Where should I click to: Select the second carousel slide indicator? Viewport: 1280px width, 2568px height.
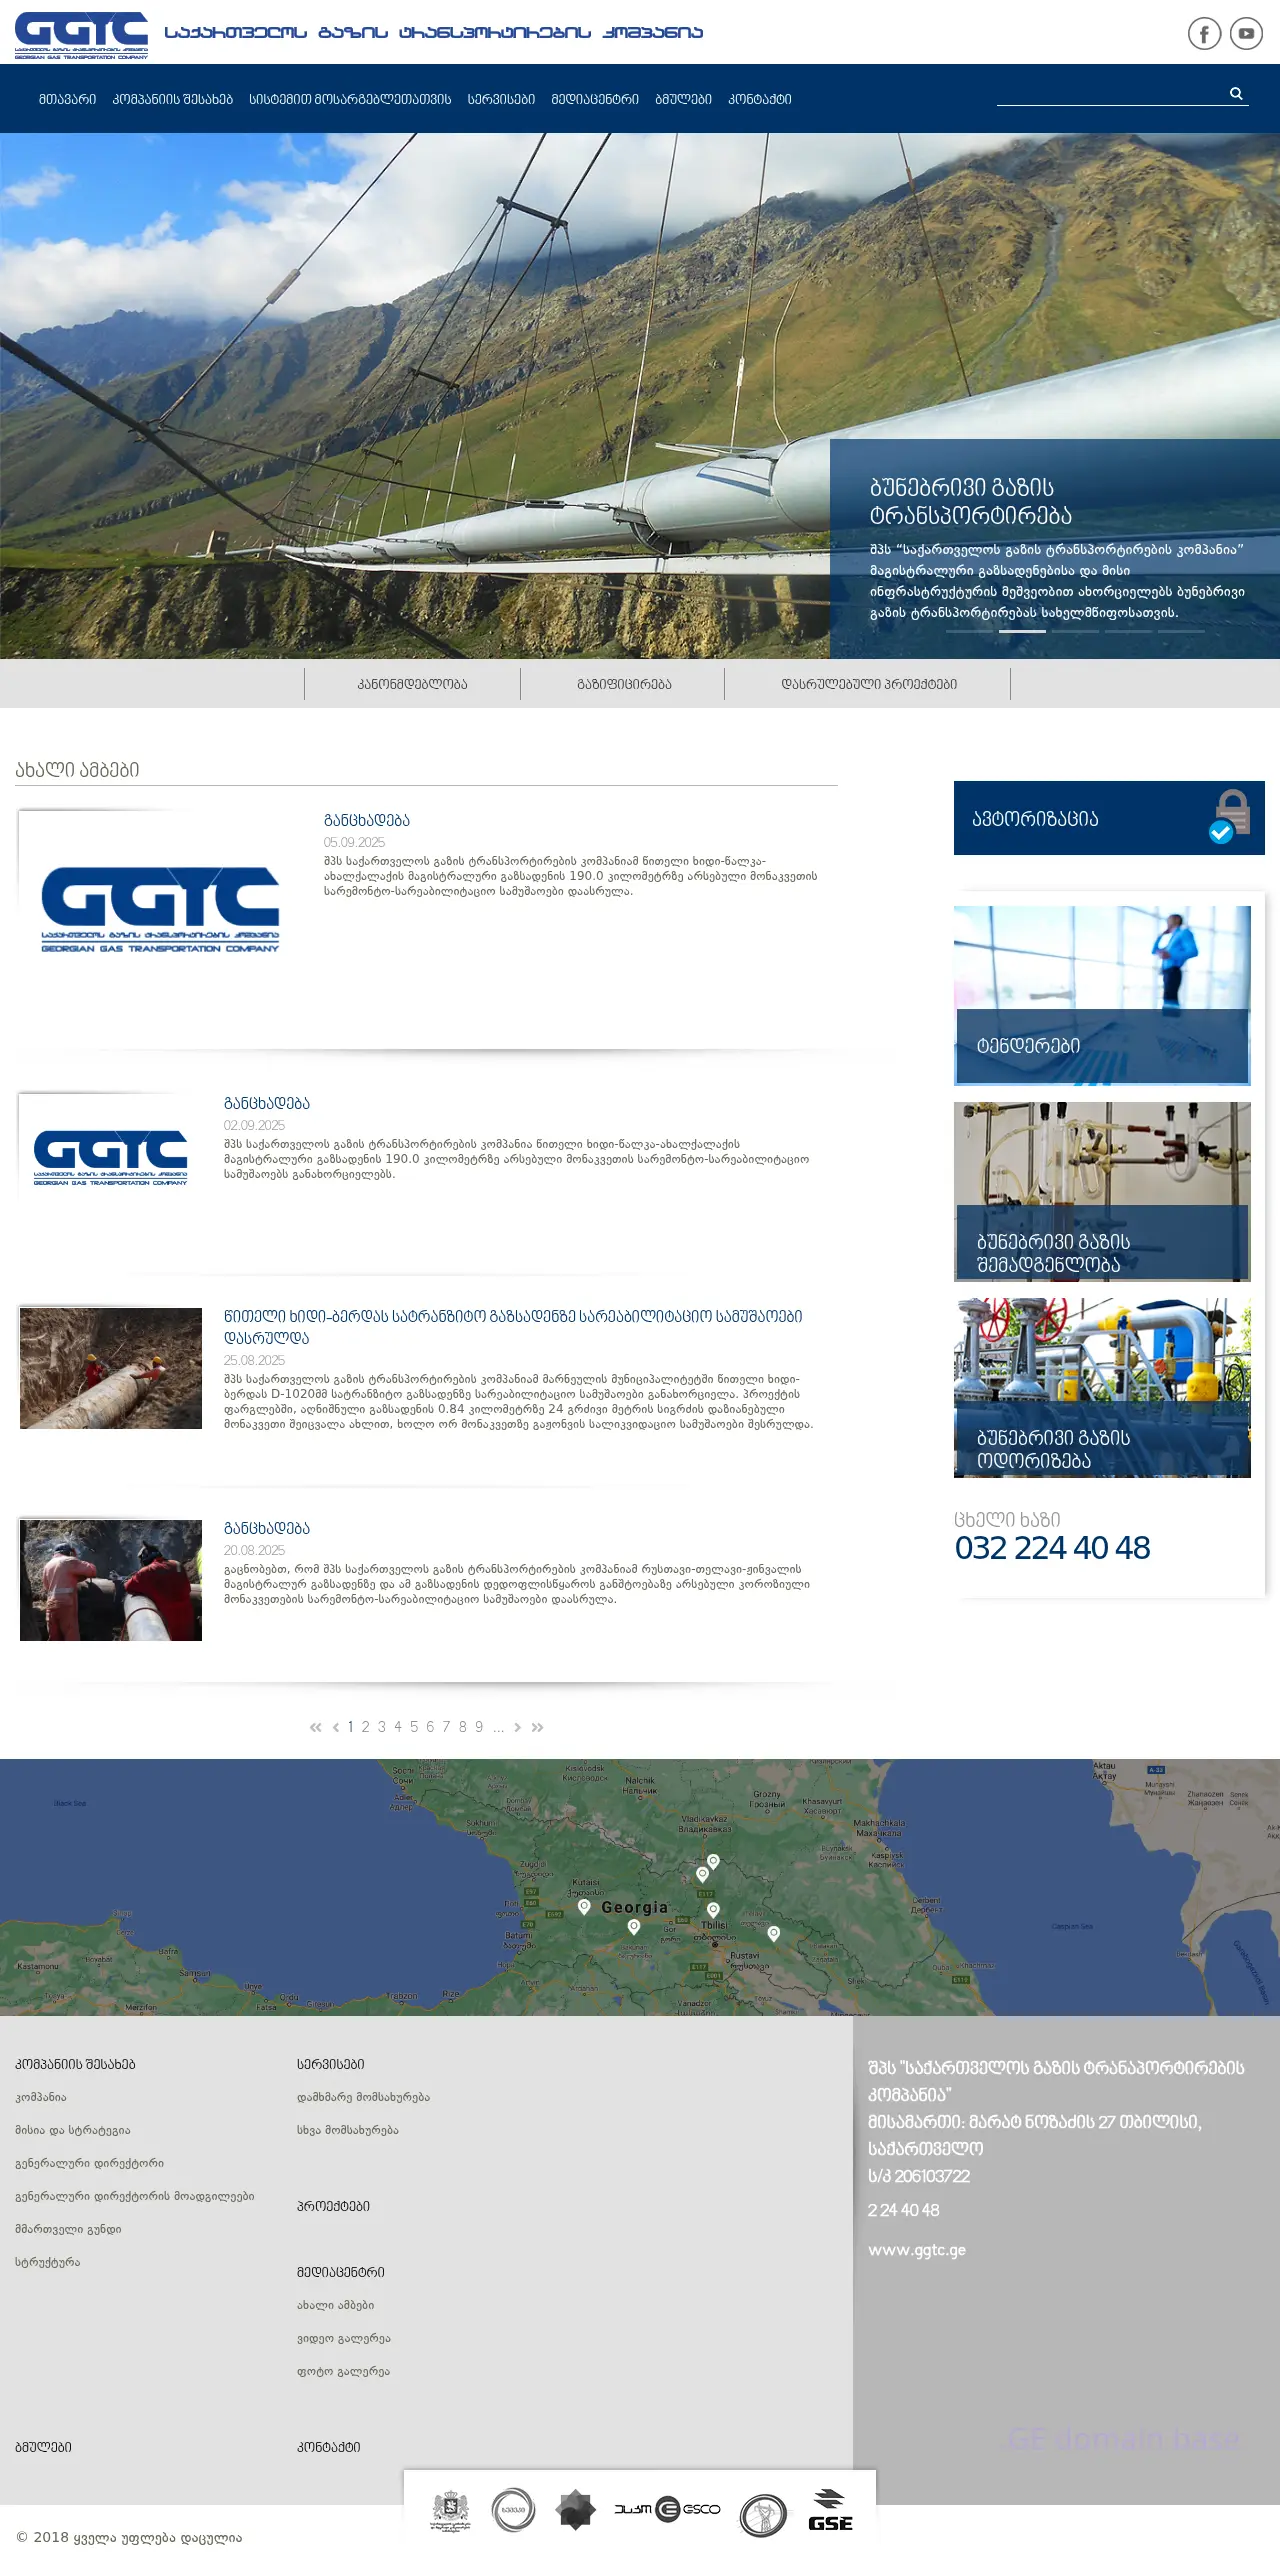[1022, 631]
